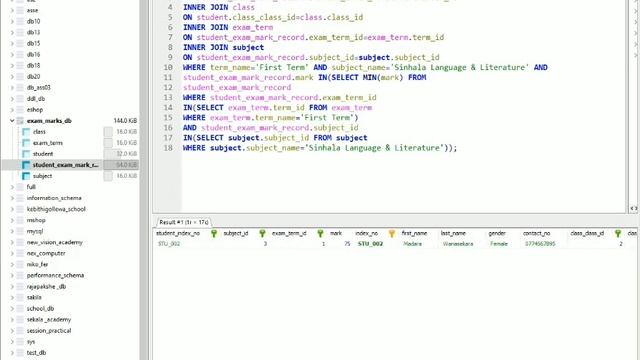This screenshot has width=640, height=360.
Task: Select the session_practical database in the tree
Action: click(x=49, y=330)
